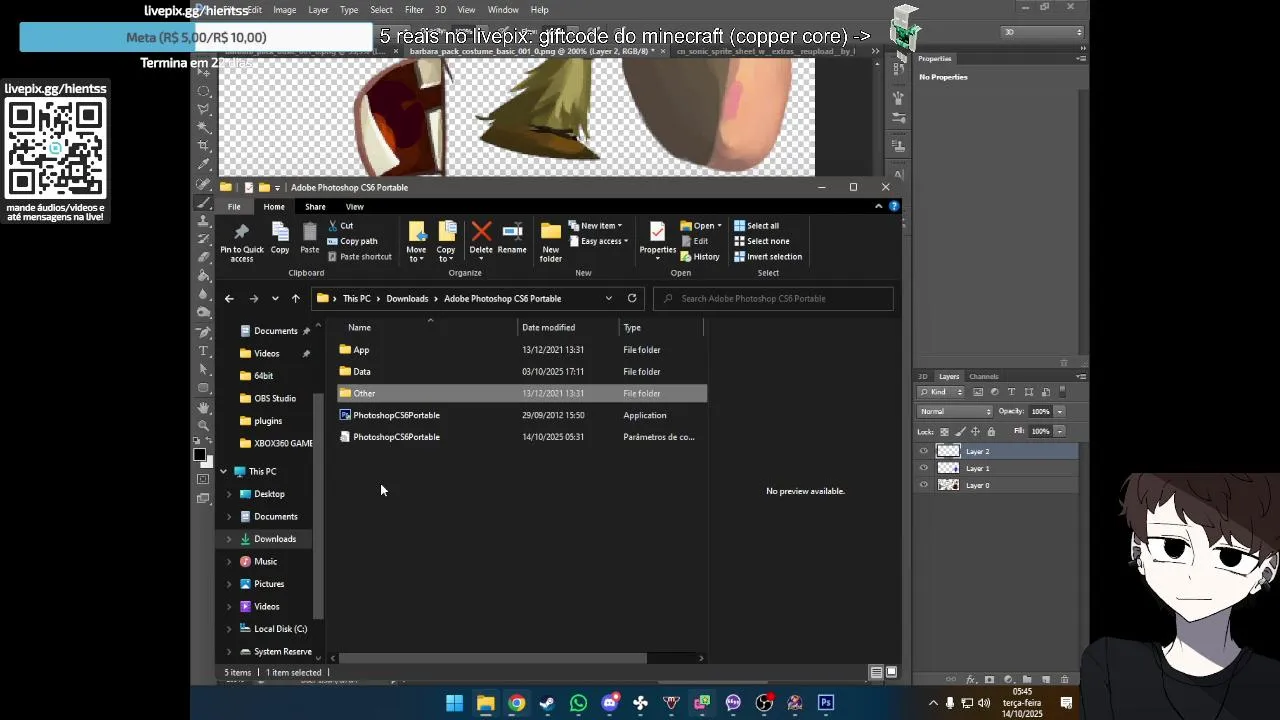Screen dimensions: 1280x720
Task: Add layer style fx icon
Action: pos(971,679)
